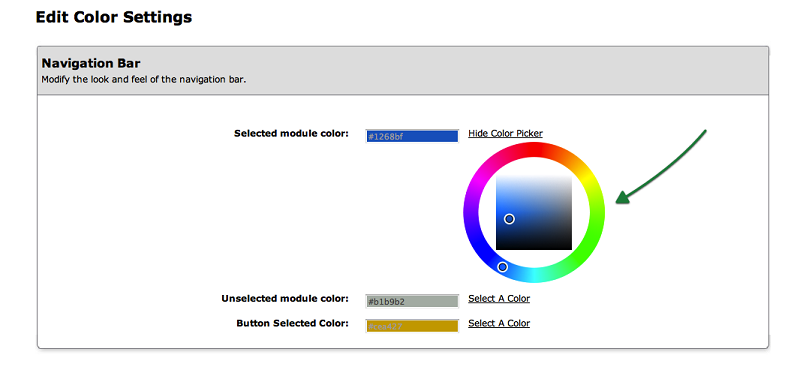Open Select A Color for Button Selected Color
806x370 pixels.
499,323
